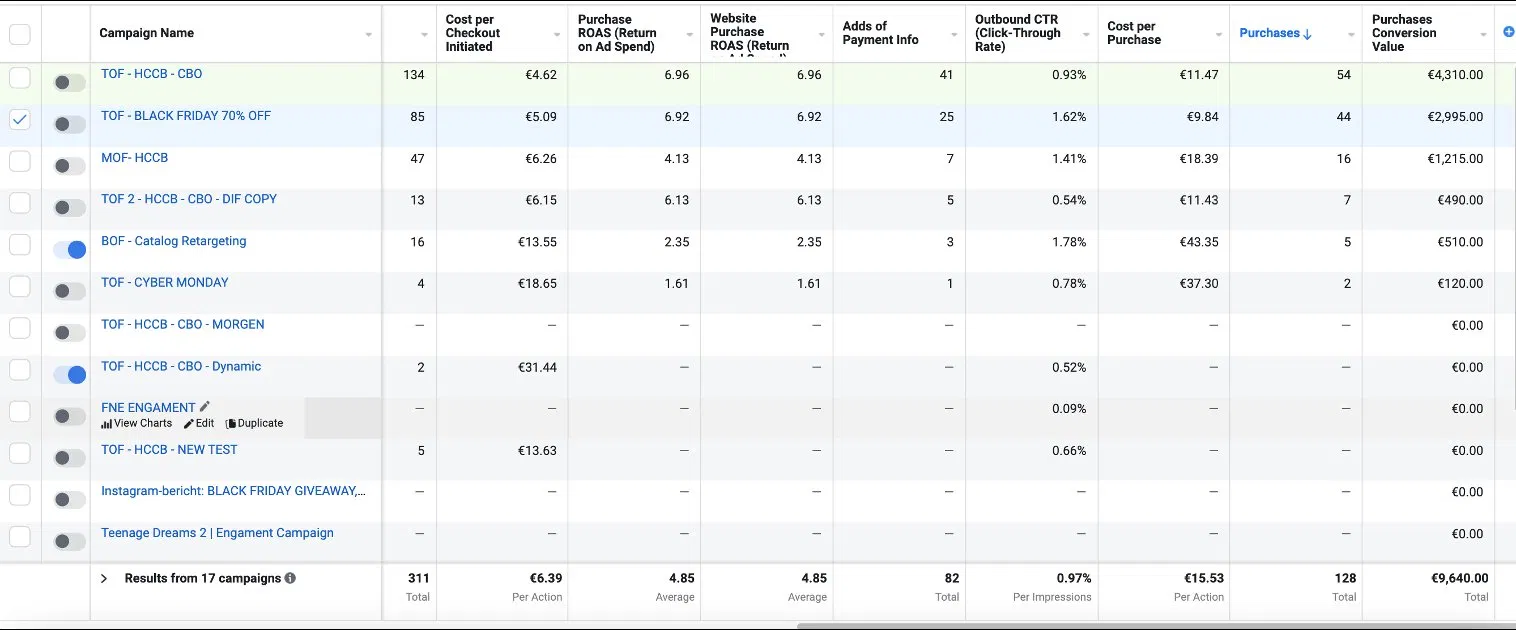Image resolution: width=1516 pixels, height=630 pixels.
Task: Open TOF - HCCB - CBO - Dynamic campaign
Action: point(181,367)
